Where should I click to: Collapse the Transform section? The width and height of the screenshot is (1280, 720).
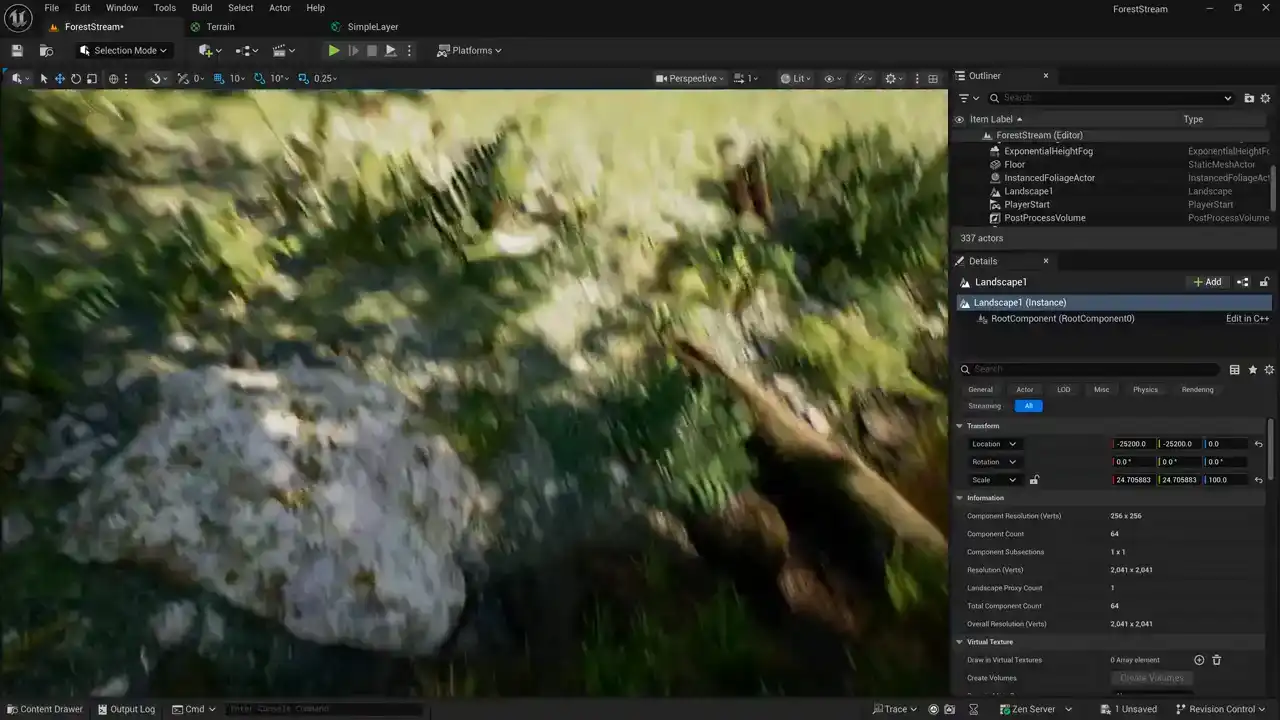pos(960,426)
